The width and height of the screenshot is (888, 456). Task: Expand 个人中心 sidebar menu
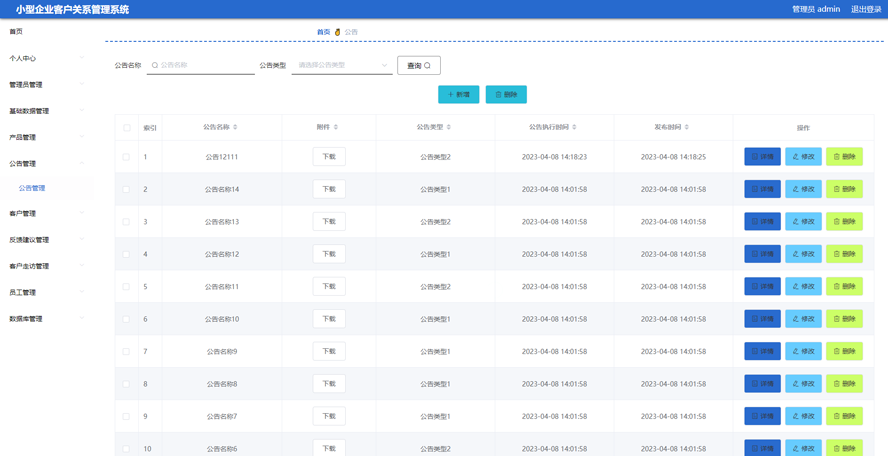(x=46, y=58)
